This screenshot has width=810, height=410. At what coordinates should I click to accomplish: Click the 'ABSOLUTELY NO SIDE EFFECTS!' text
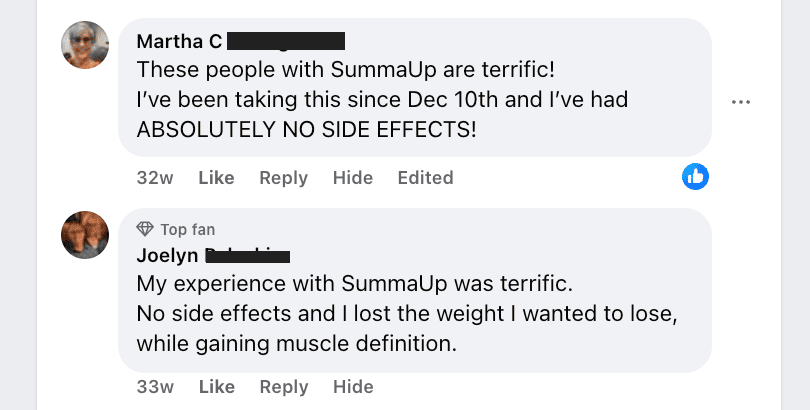pos(306,129)
